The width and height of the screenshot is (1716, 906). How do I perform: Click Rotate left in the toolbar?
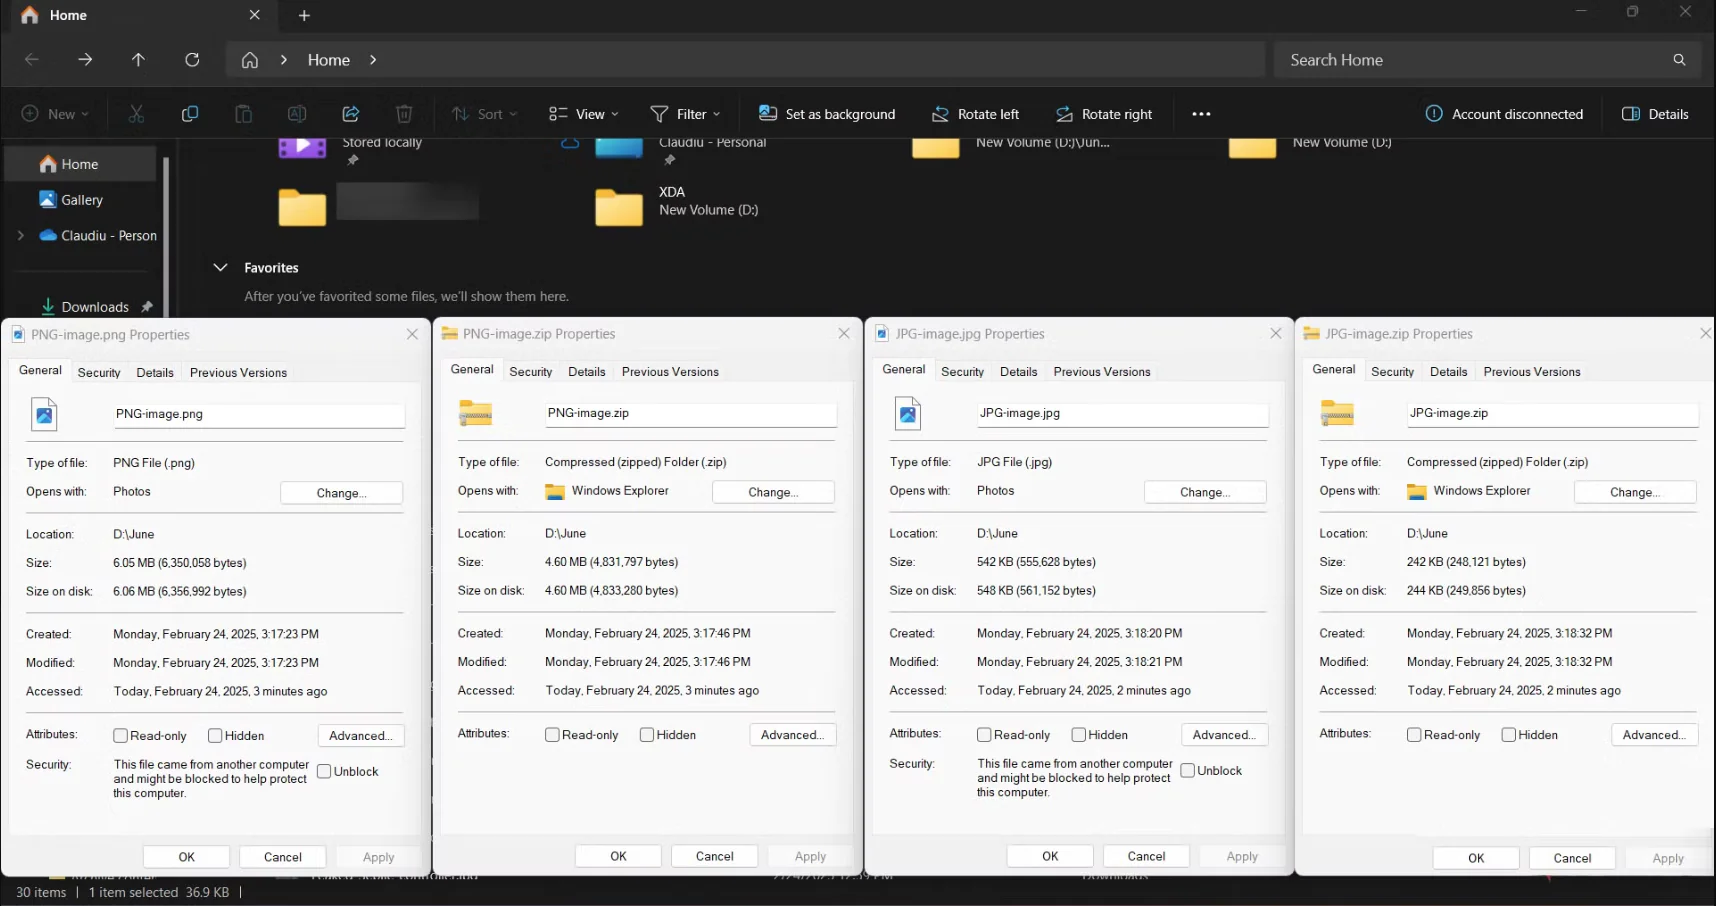click(x=975, y=114)
